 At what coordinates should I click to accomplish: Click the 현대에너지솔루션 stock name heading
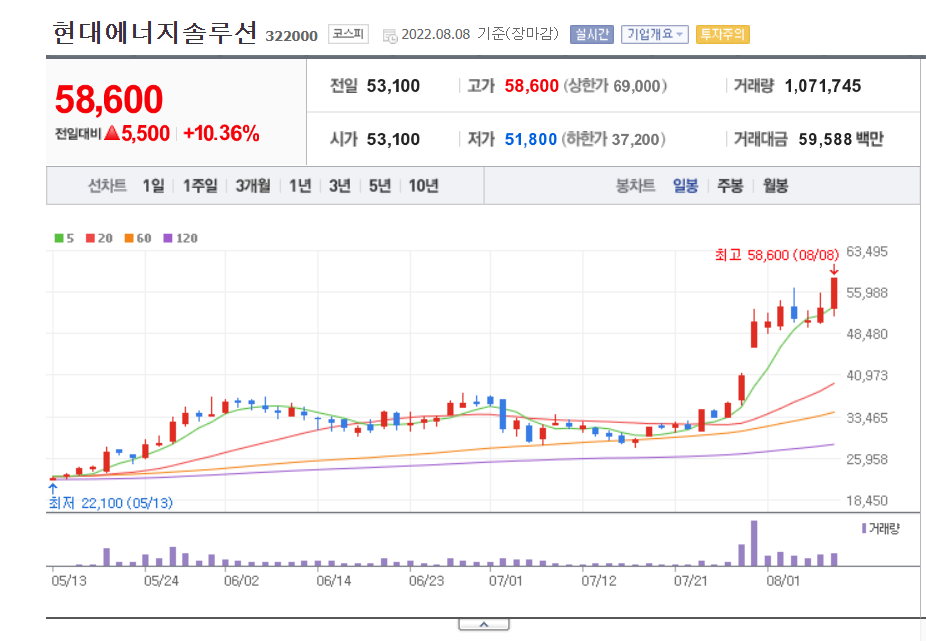pyautogui.click(x=155, y=32)
